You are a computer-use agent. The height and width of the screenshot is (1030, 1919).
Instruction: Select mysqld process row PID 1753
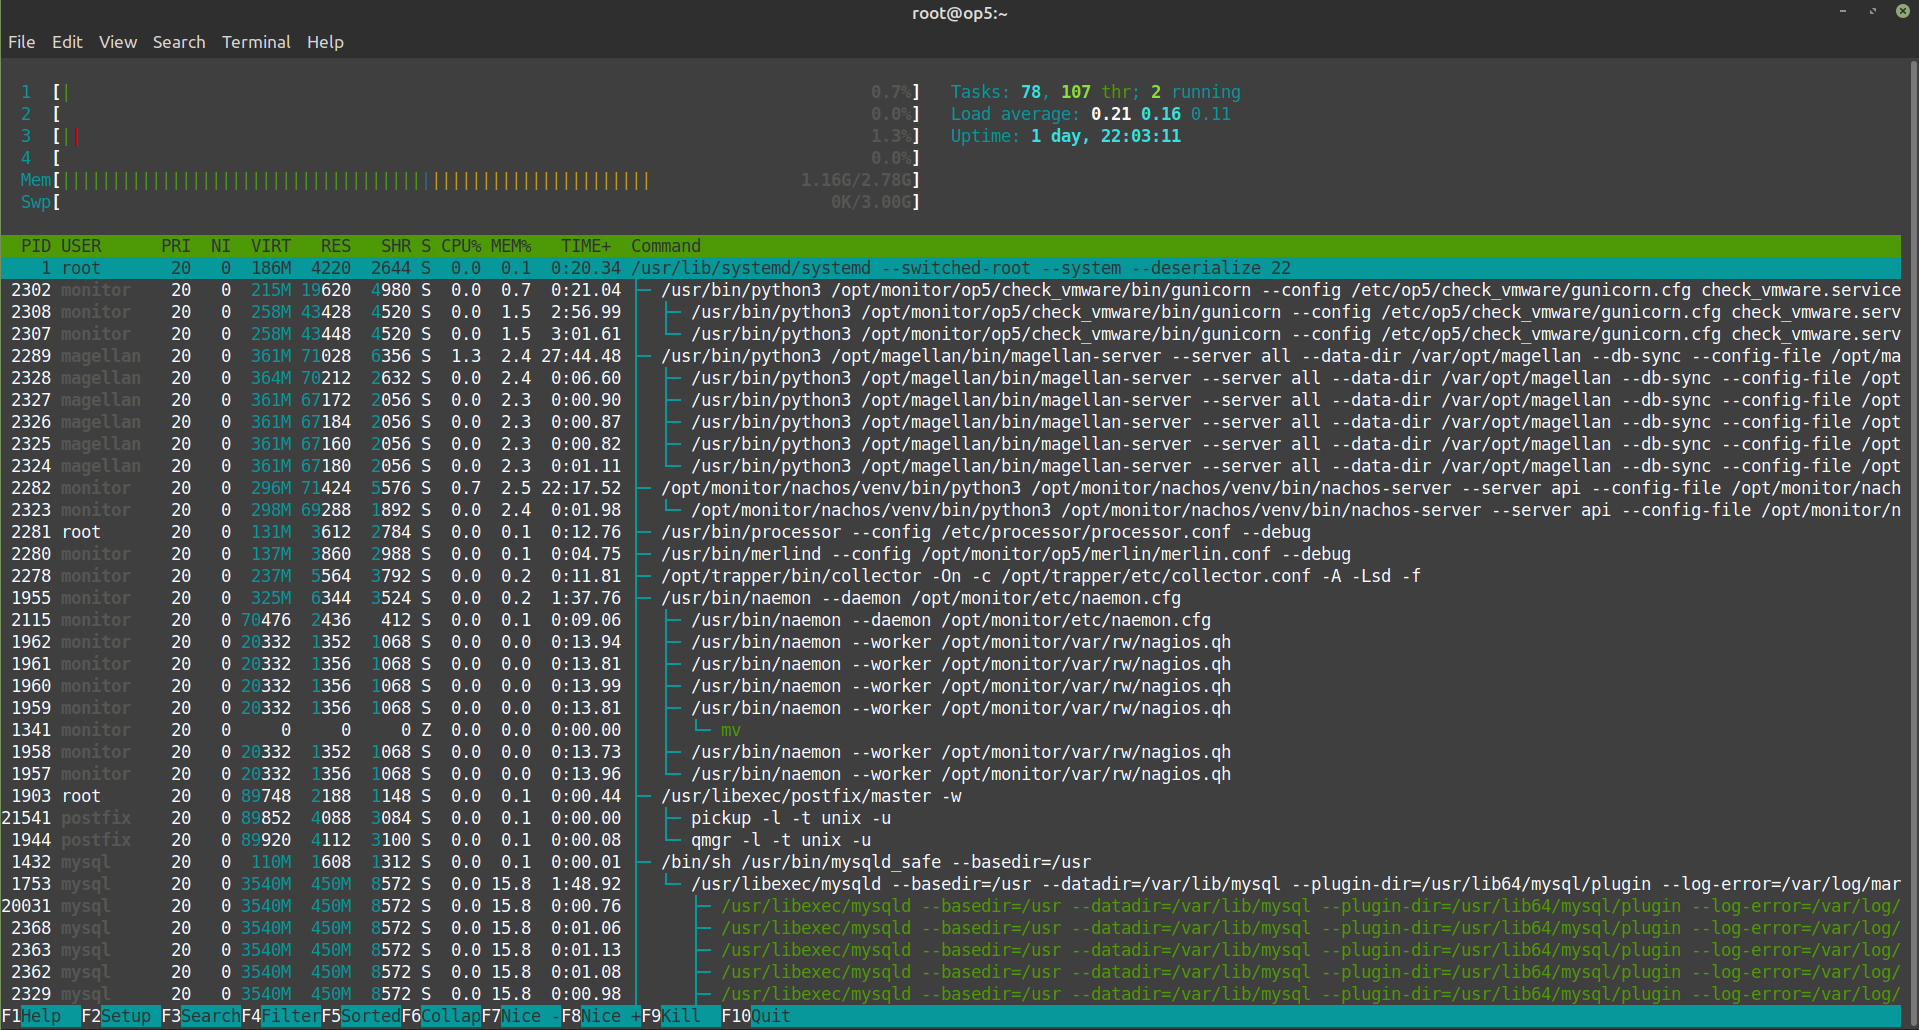point(950,884)
